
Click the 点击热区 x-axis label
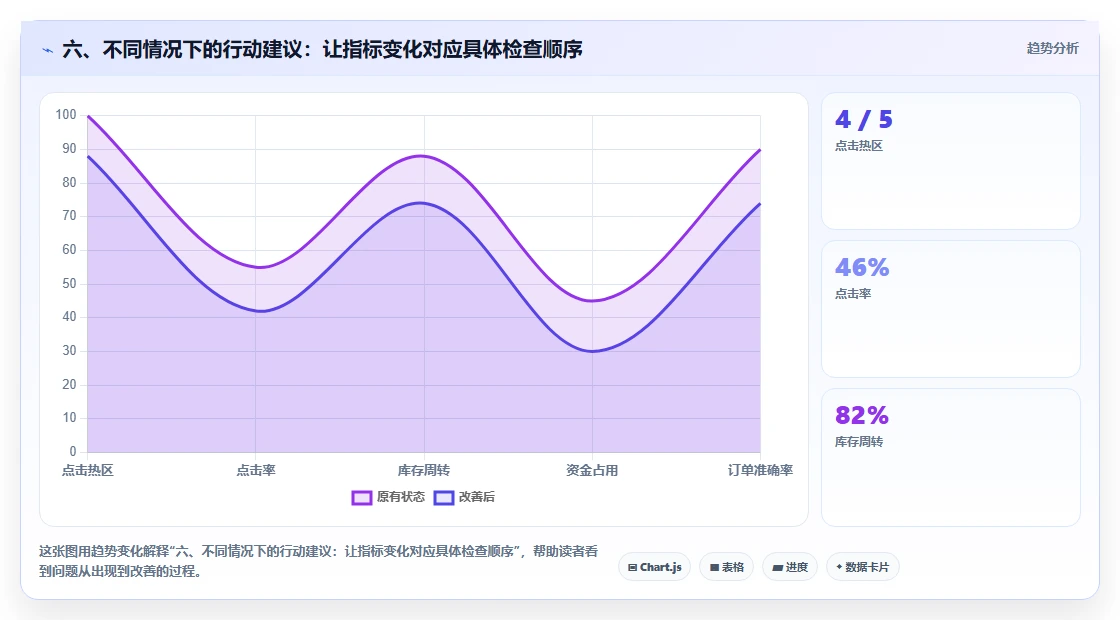[x=88, y=470]
